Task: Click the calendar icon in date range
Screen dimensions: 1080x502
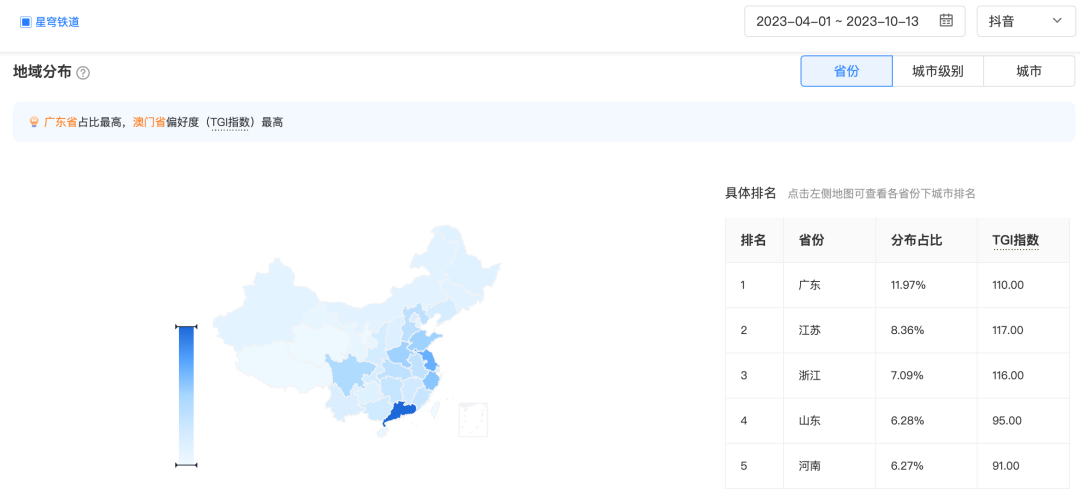Action: tap(946, 21)
